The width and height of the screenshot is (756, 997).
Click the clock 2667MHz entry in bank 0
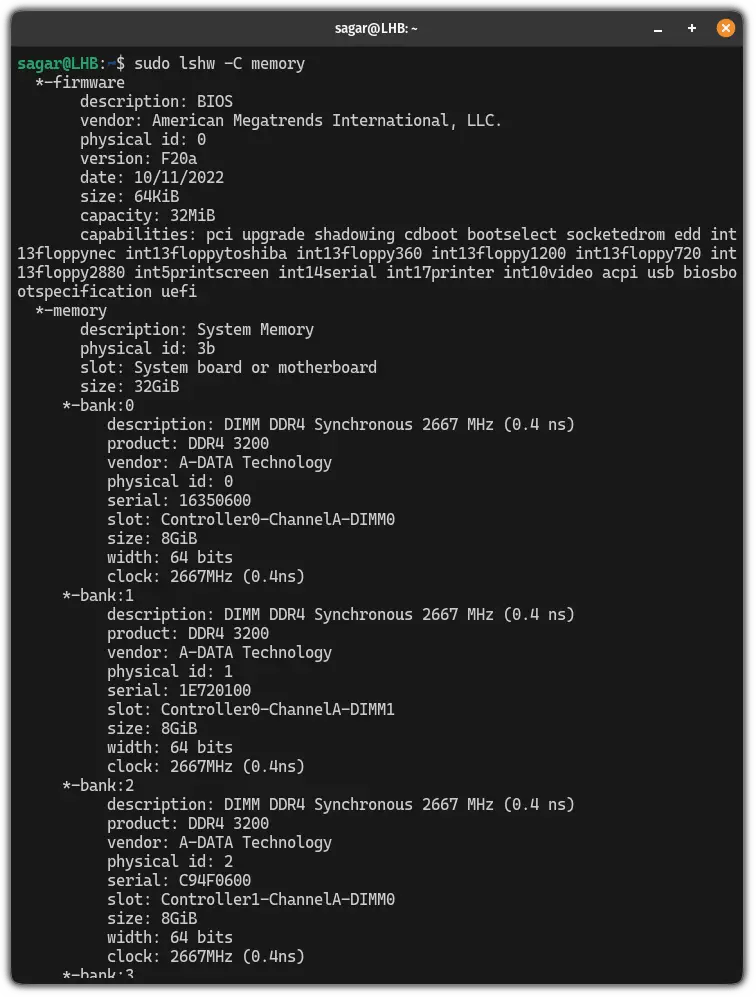[x=204, y=576]
